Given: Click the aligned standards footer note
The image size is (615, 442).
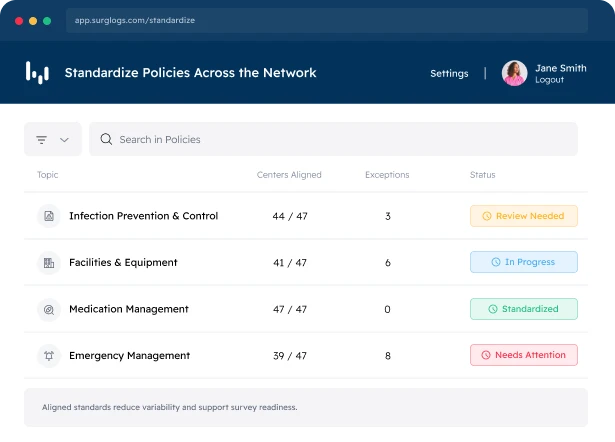Looking at the screenshot, I should point(169,407).
